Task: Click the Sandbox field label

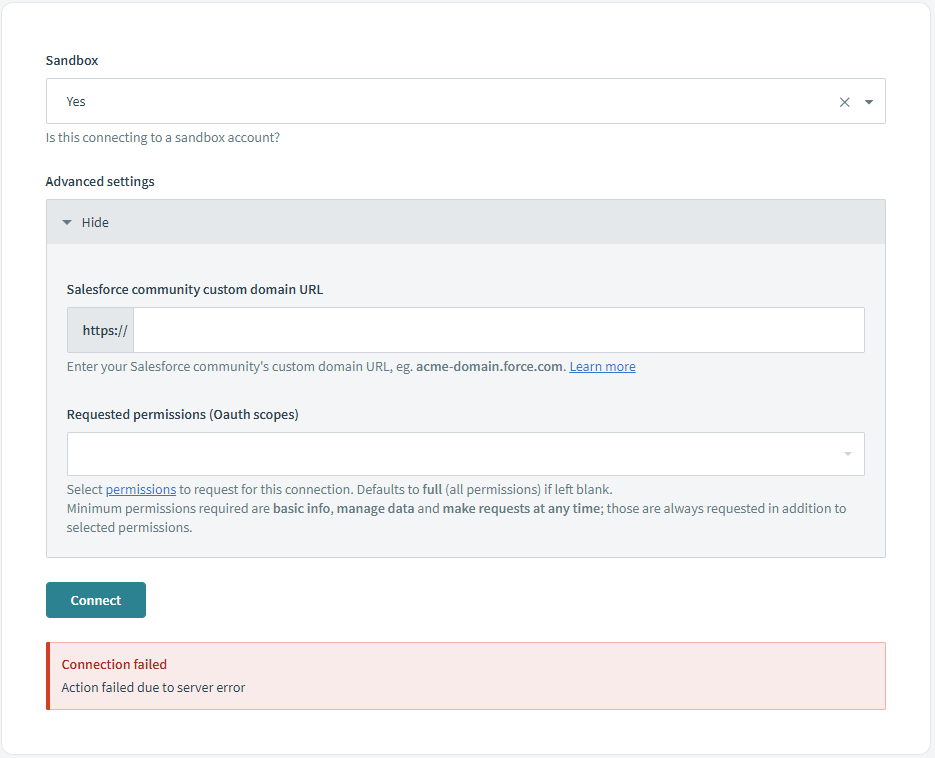Action: tap(71, 60)
